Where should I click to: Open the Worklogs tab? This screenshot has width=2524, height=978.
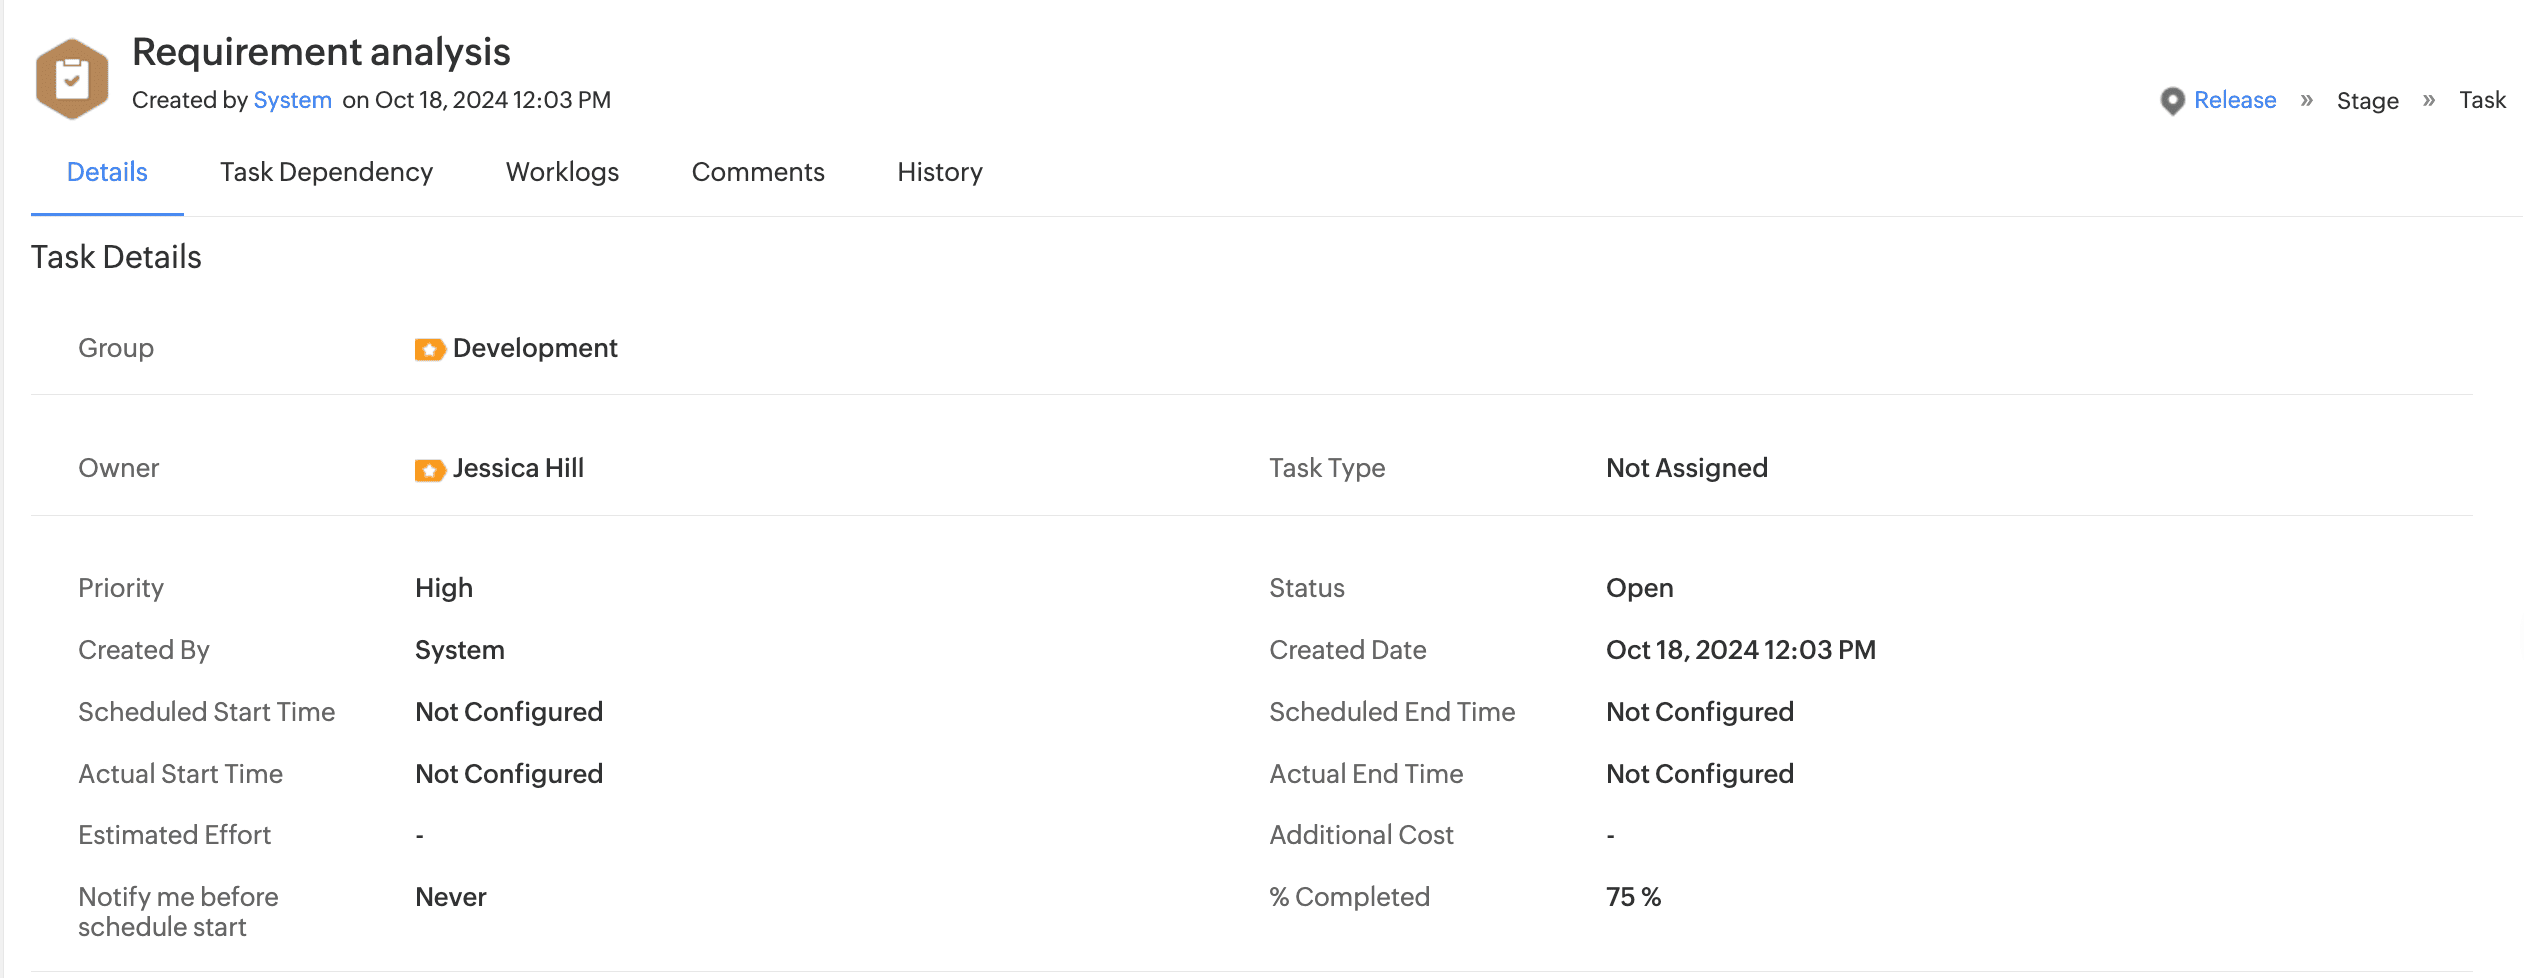pyautogui.click(x=562, y=172)
